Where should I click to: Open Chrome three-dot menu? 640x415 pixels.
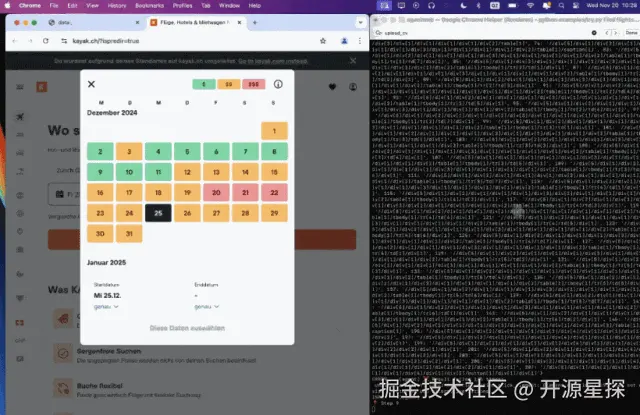(360, 41)
